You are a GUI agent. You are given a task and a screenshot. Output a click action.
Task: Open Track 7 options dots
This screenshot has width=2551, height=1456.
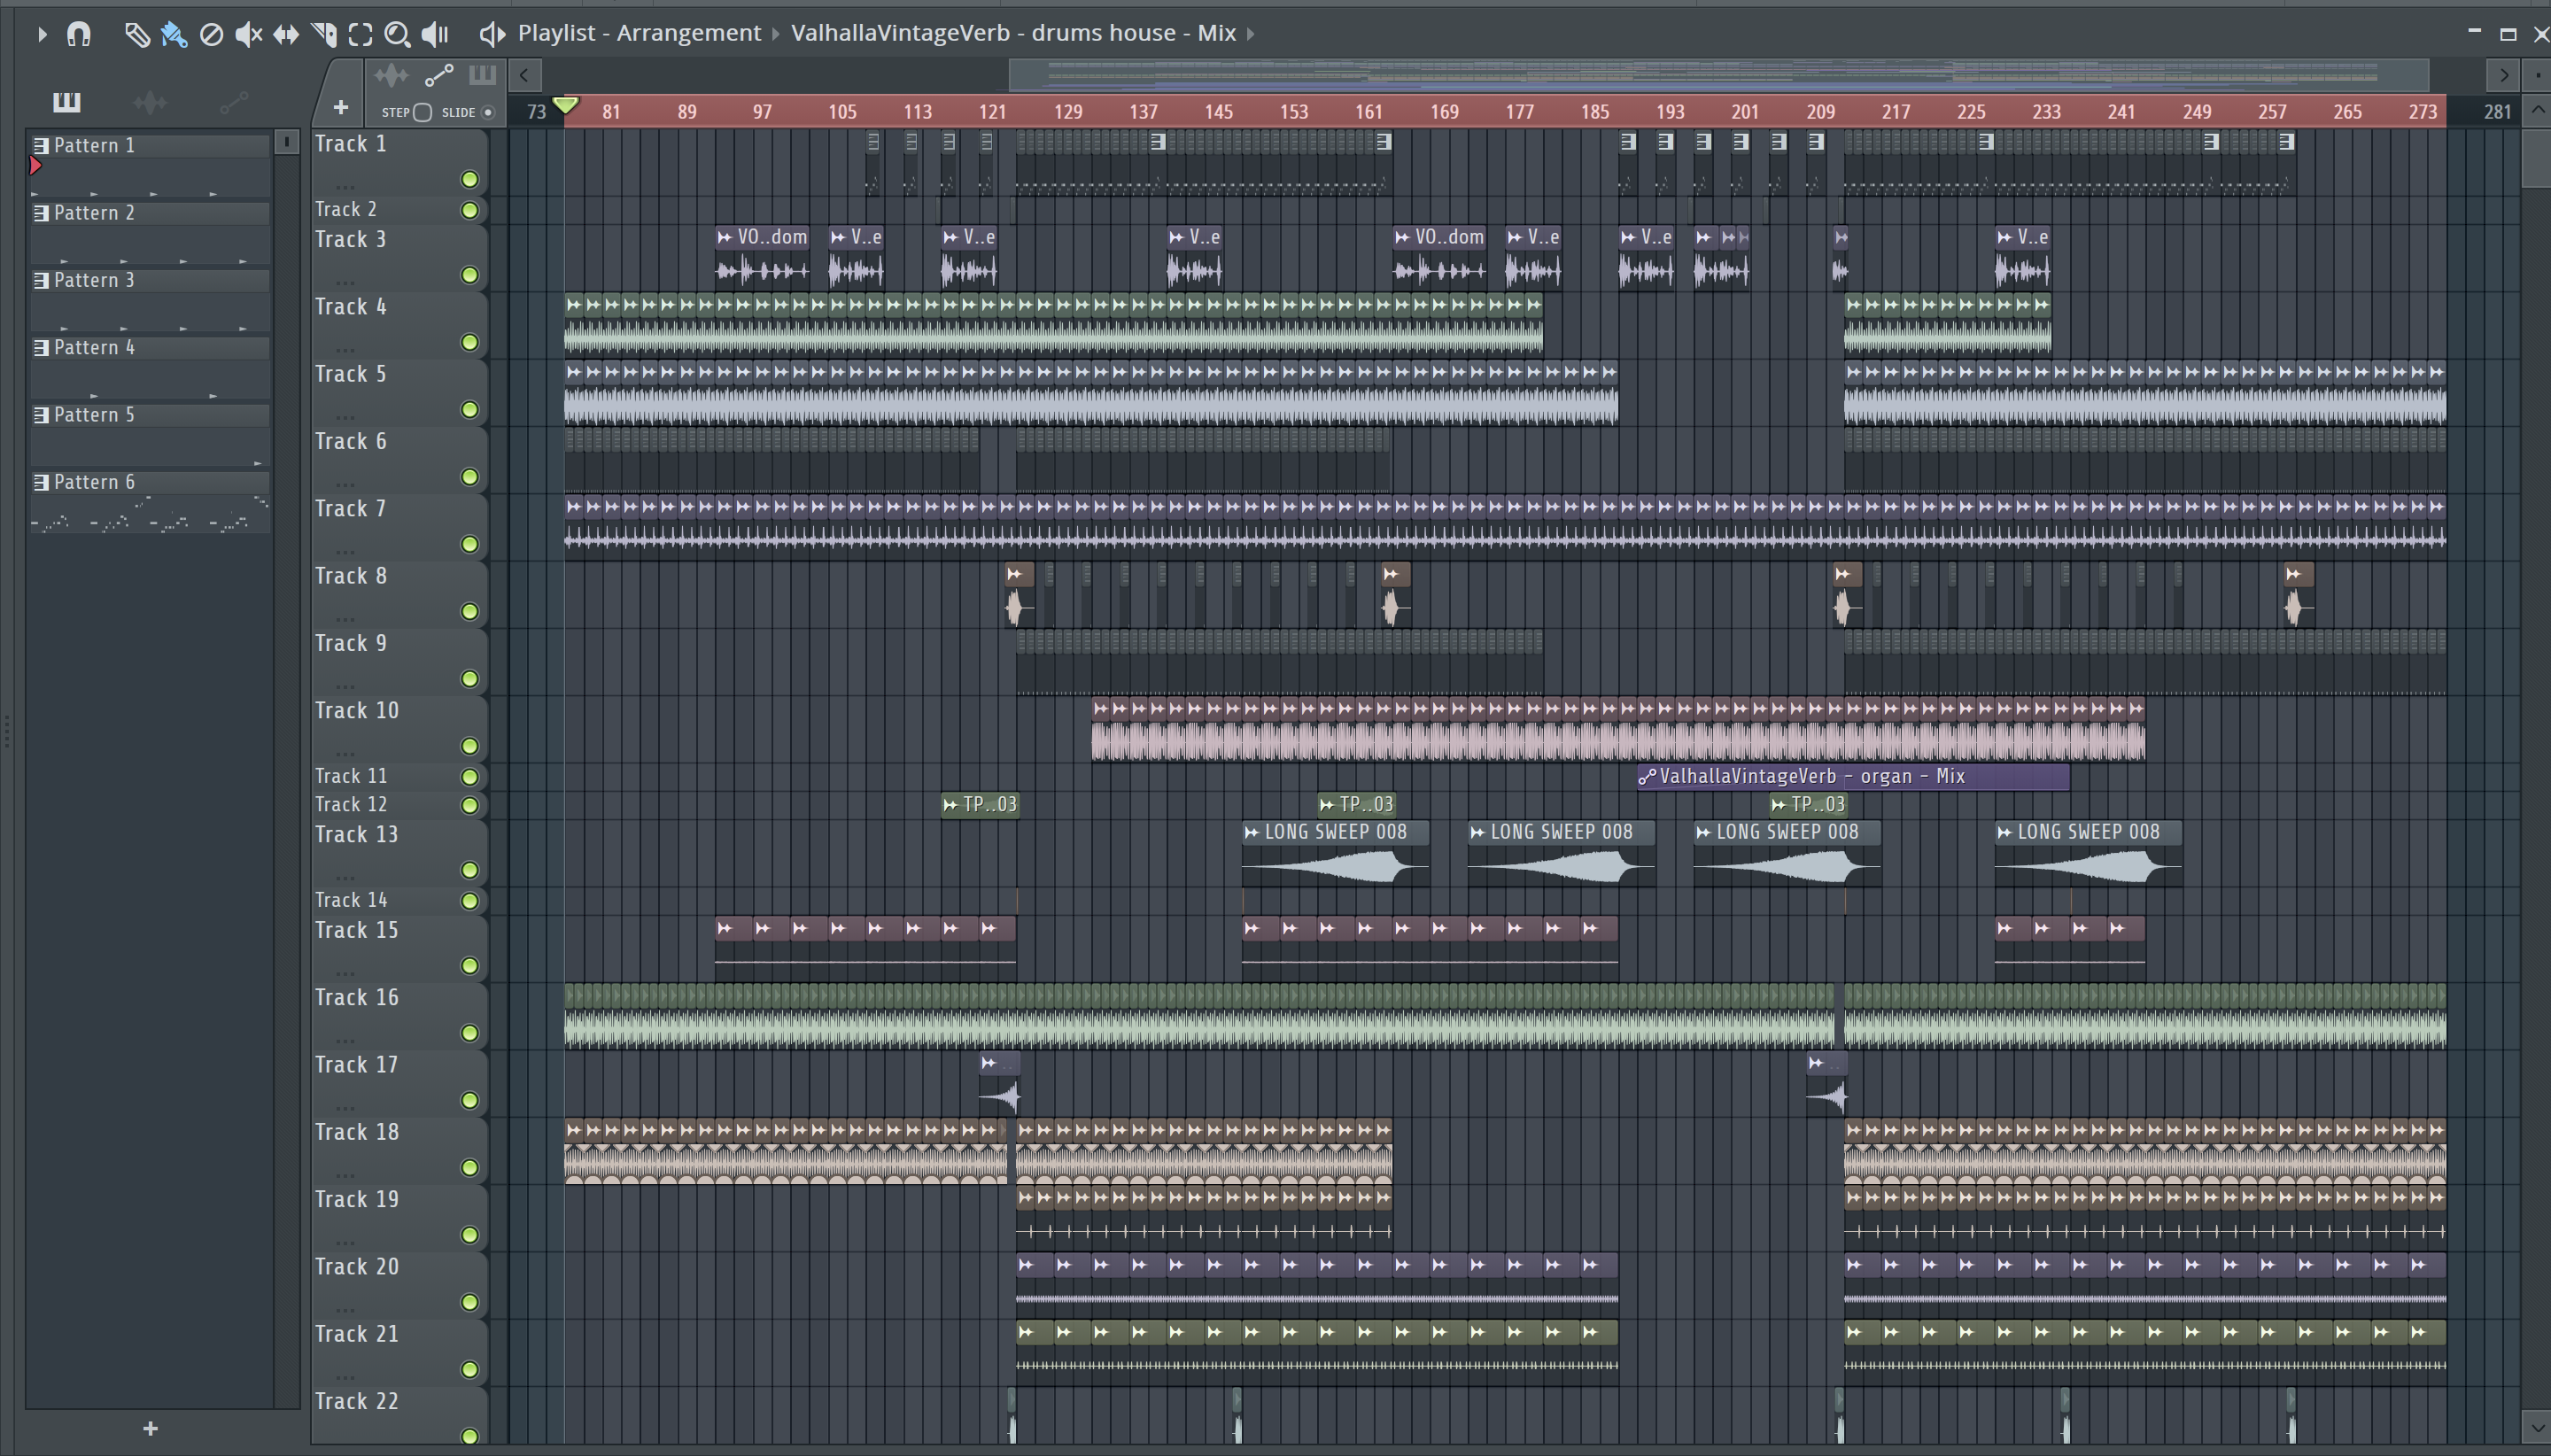click(x=346, y=552)
